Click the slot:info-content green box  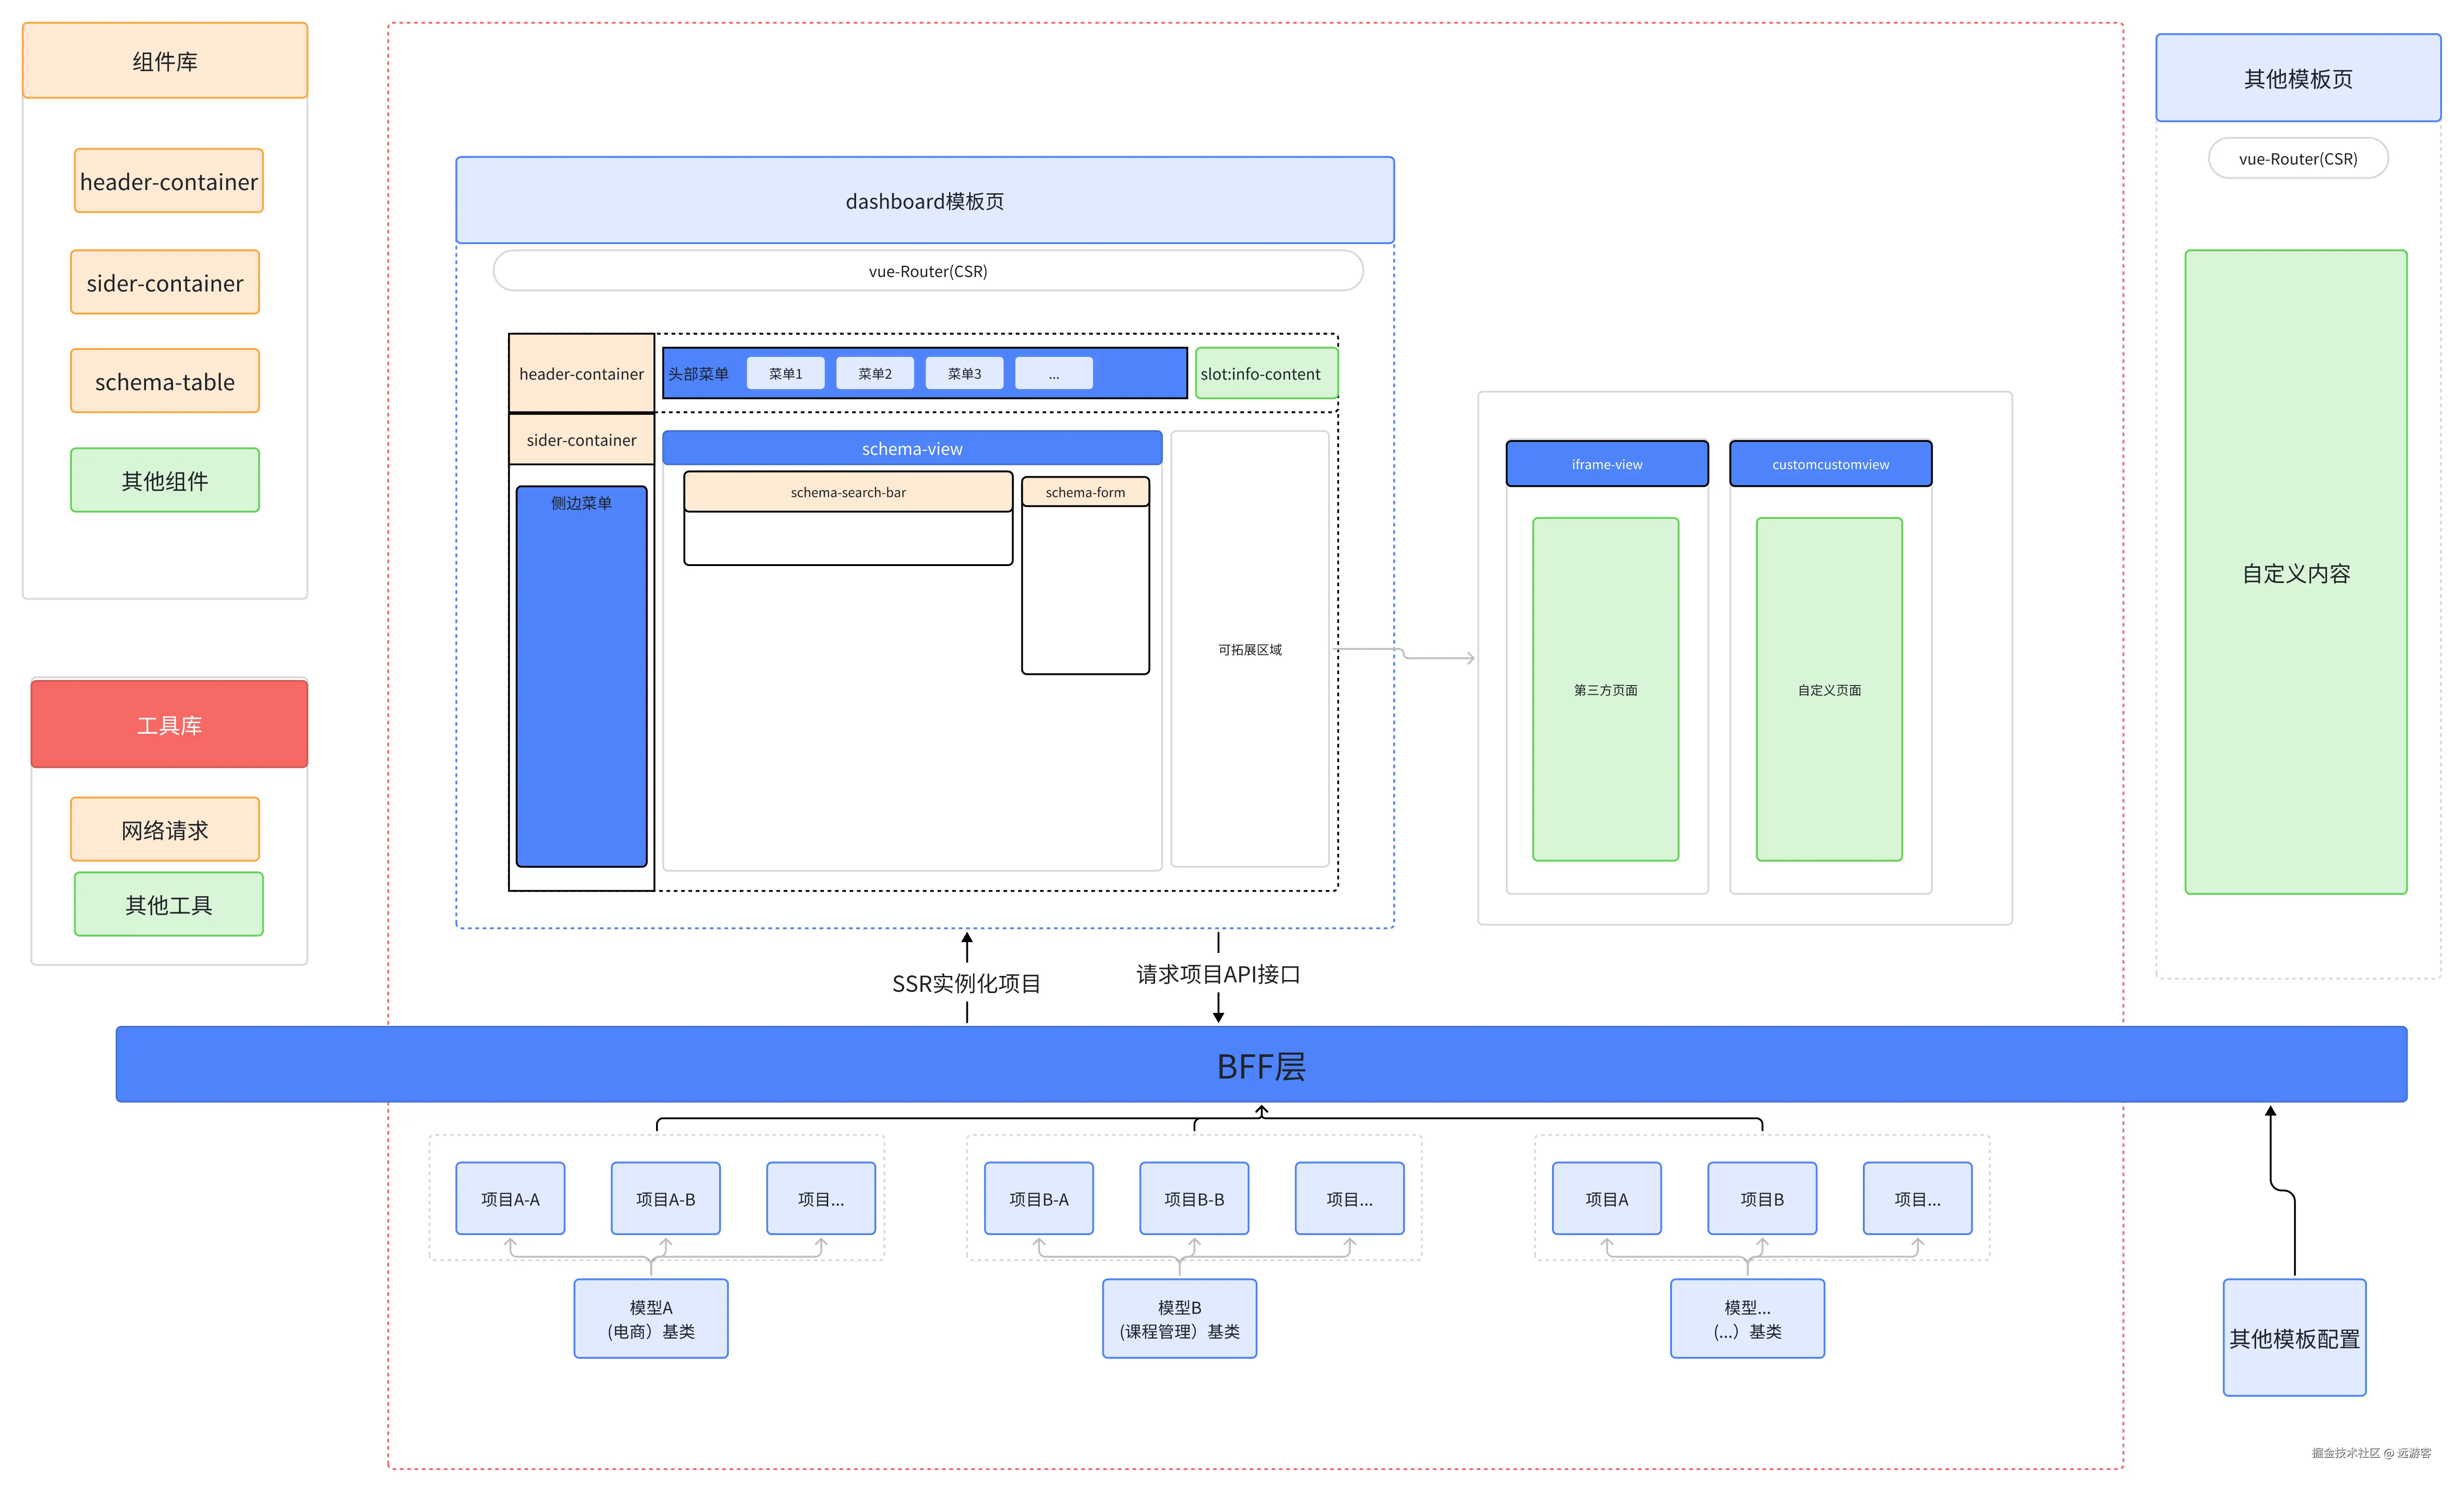[1266, 373]
